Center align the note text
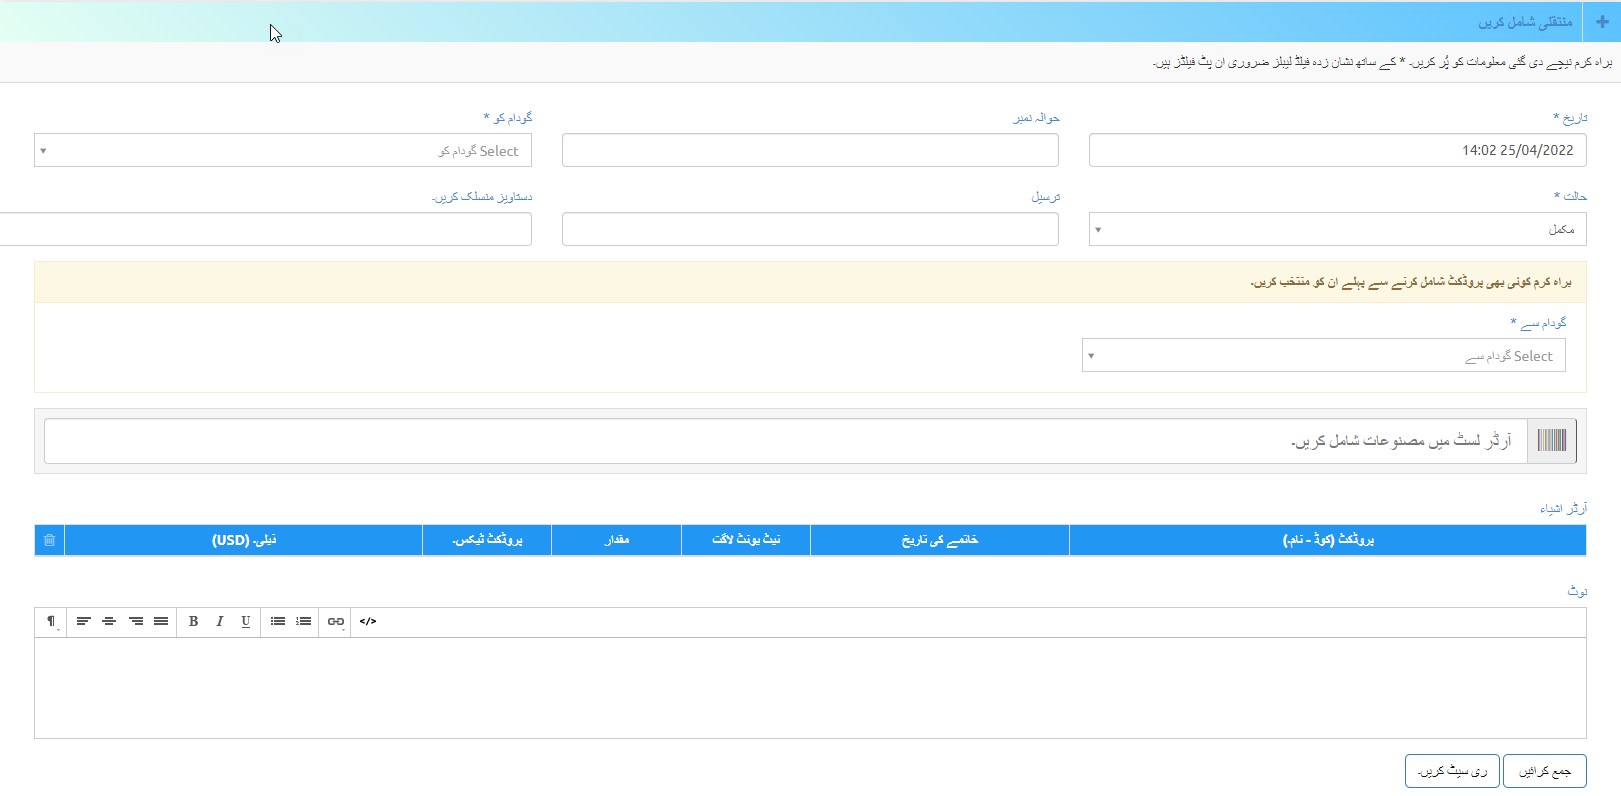 click(x=109, y=622)
